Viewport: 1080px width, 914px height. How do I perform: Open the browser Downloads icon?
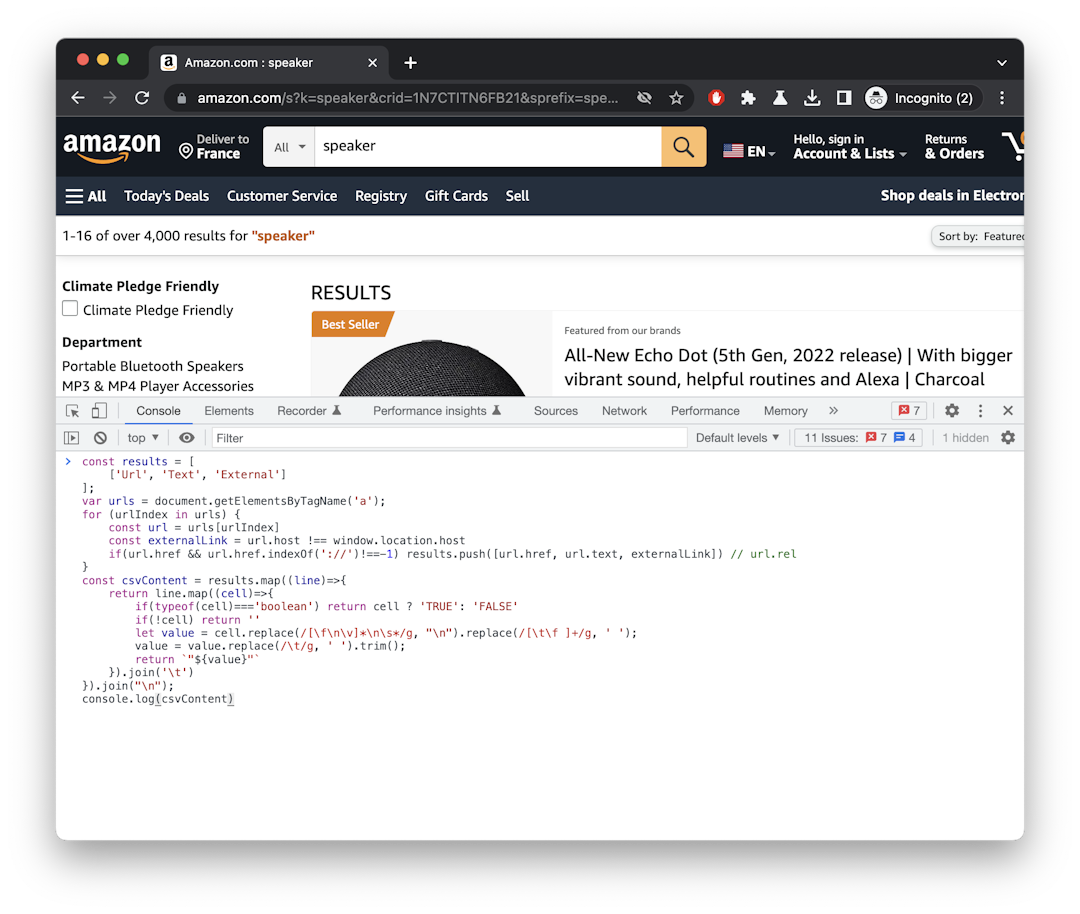click(812, 98)
